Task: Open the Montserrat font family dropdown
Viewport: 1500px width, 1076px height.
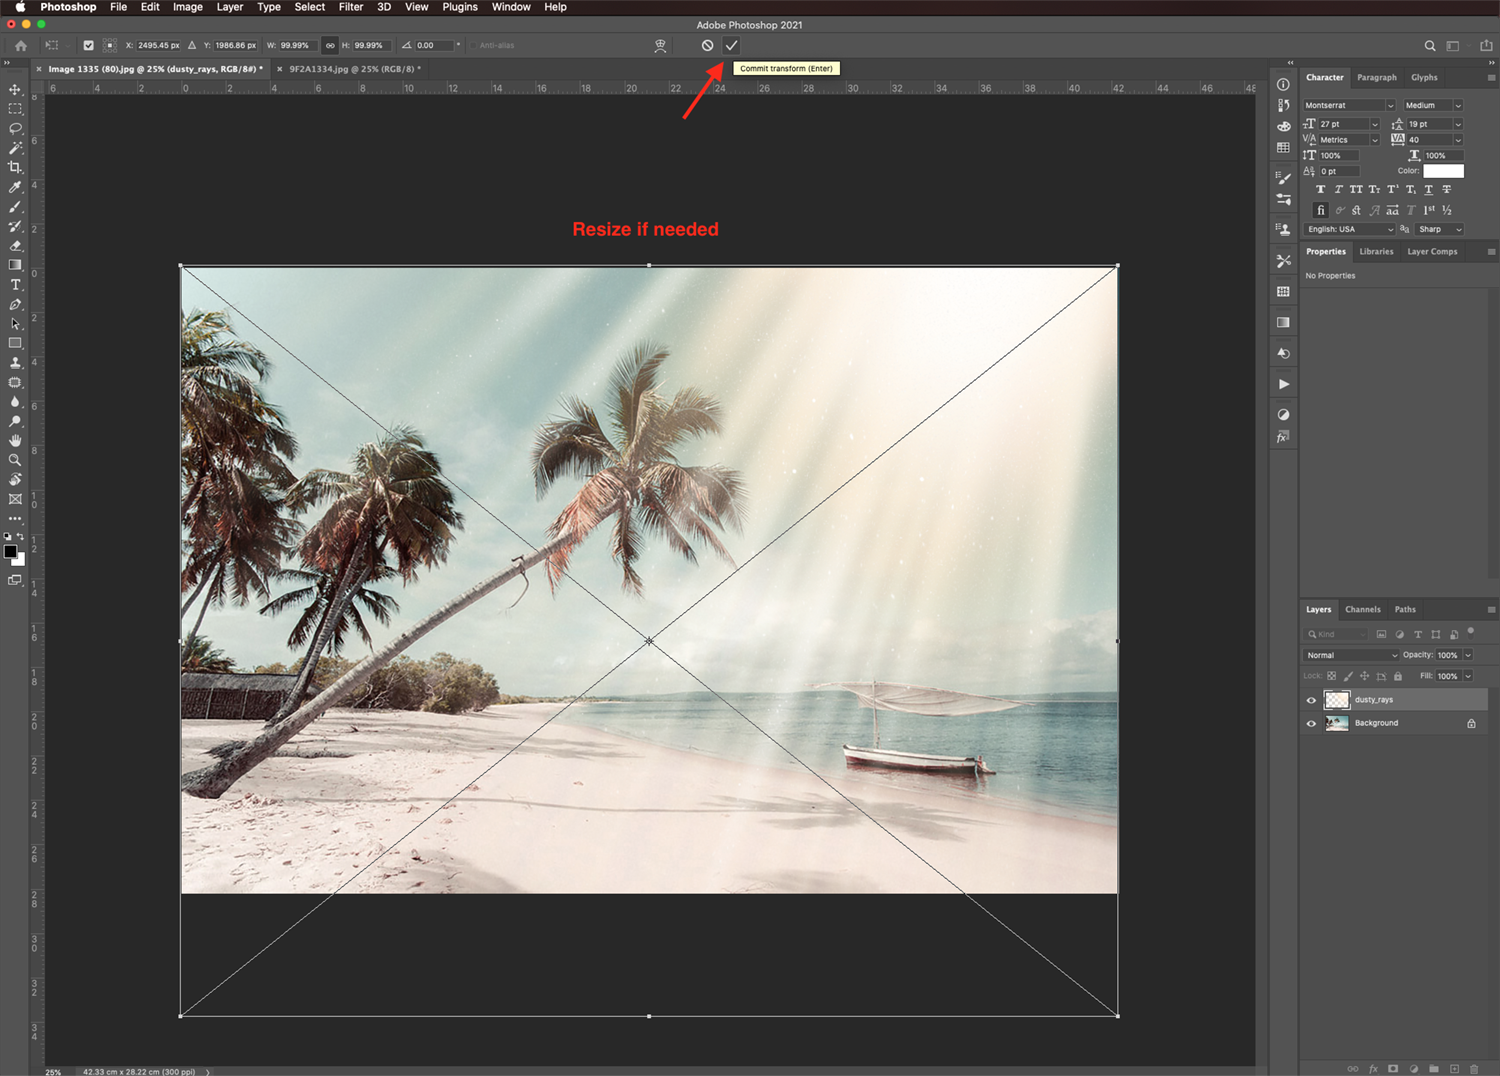Action: pyautogui.click(x=1348, y=105)
